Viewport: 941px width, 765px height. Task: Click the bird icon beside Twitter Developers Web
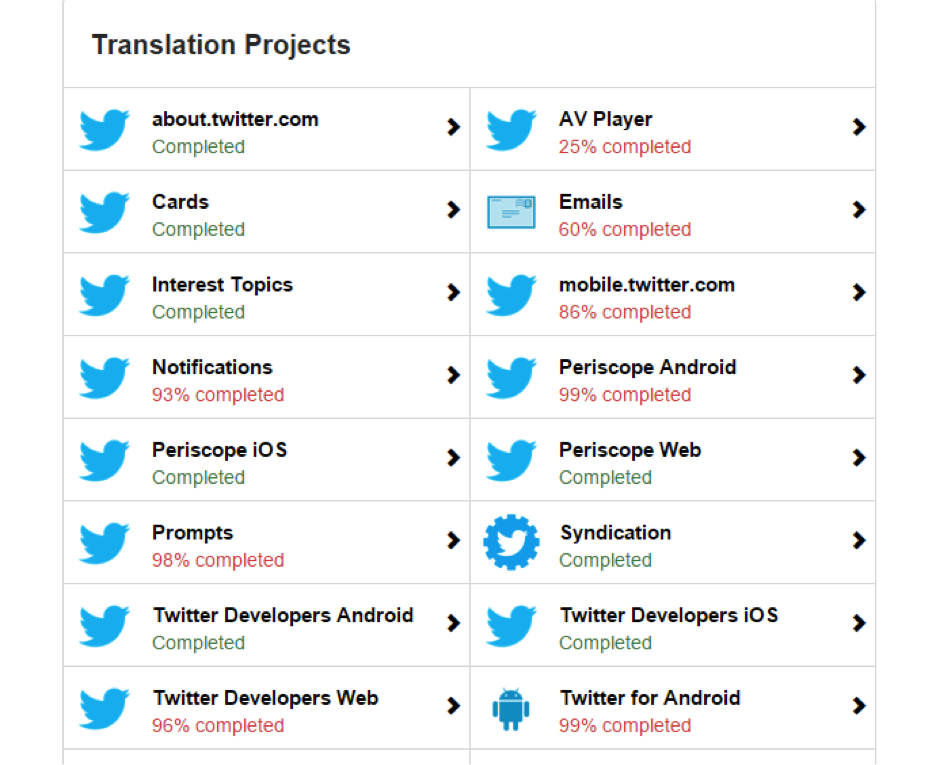click(x=104, y=709)
